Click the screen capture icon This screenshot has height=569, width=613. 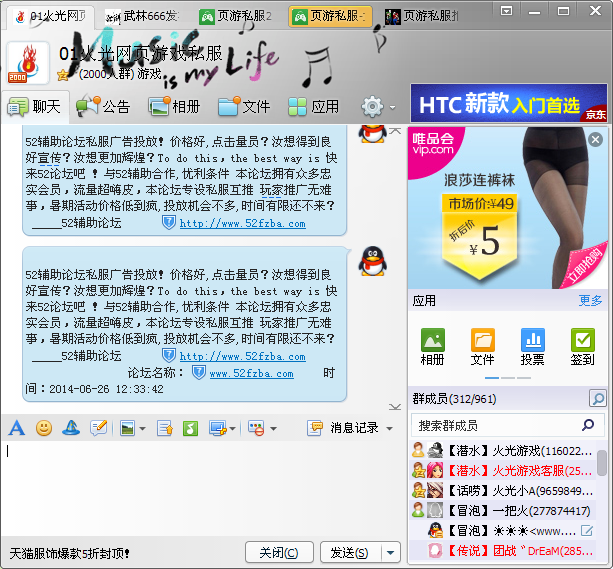click(217, 428)
